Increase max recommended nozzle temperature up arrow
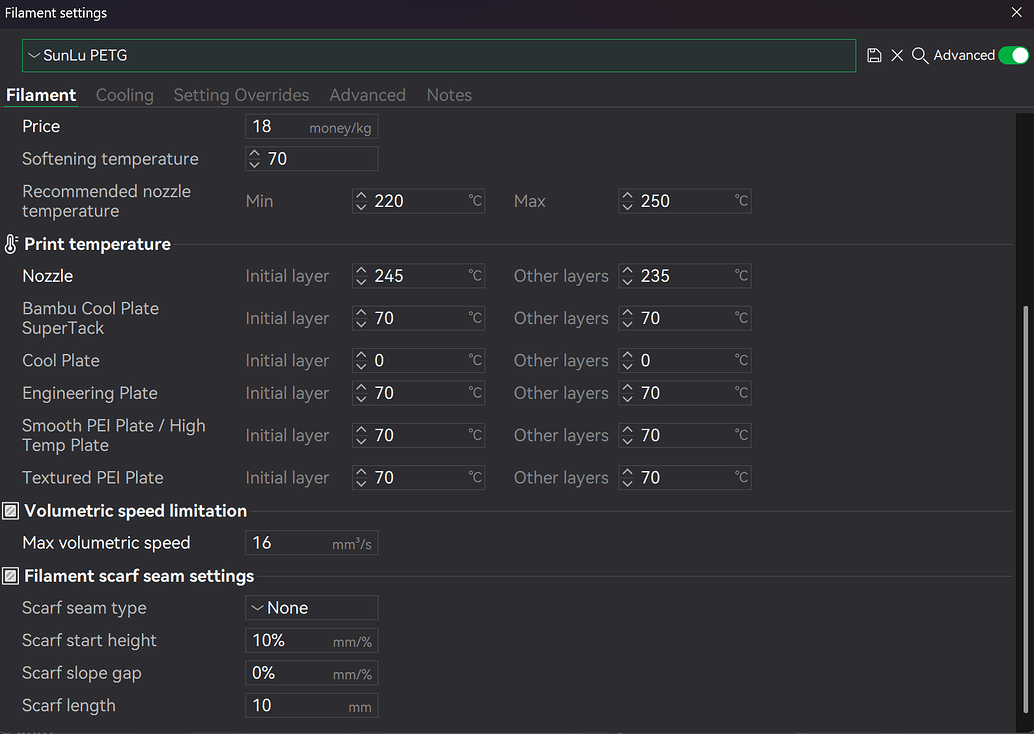1034x734 pixels. click(x=627, y=196)
